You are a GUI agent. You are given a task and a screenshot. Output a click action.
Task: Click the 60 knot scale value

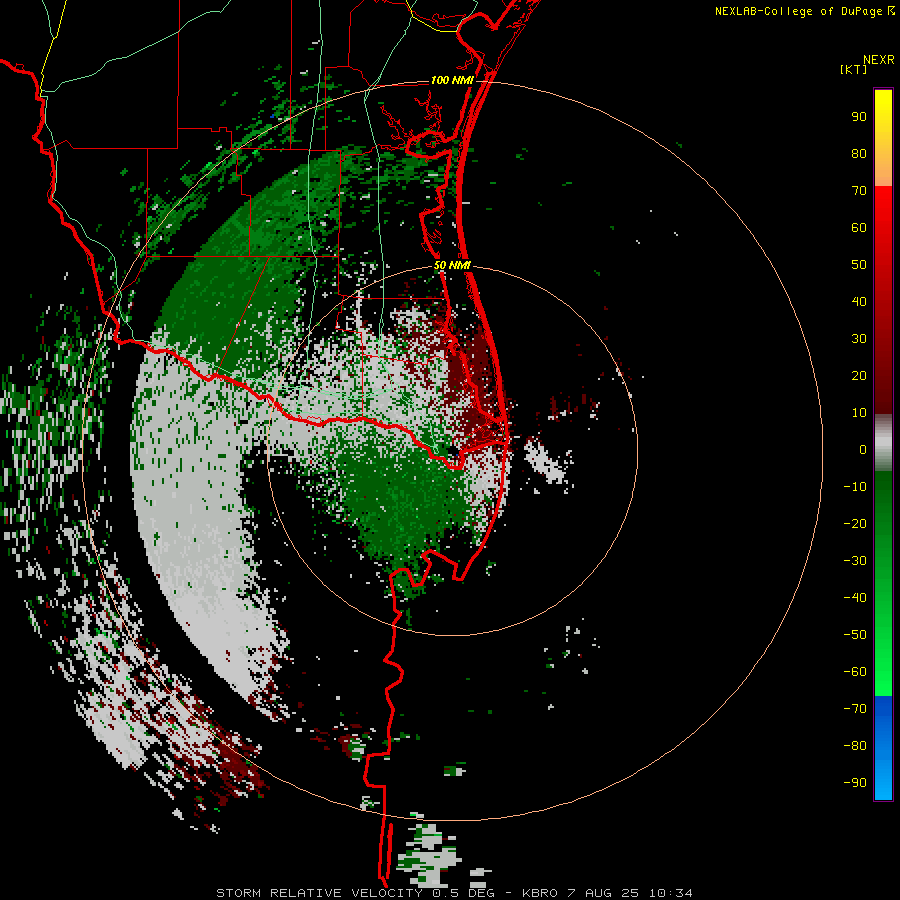(x=859, y=228)
